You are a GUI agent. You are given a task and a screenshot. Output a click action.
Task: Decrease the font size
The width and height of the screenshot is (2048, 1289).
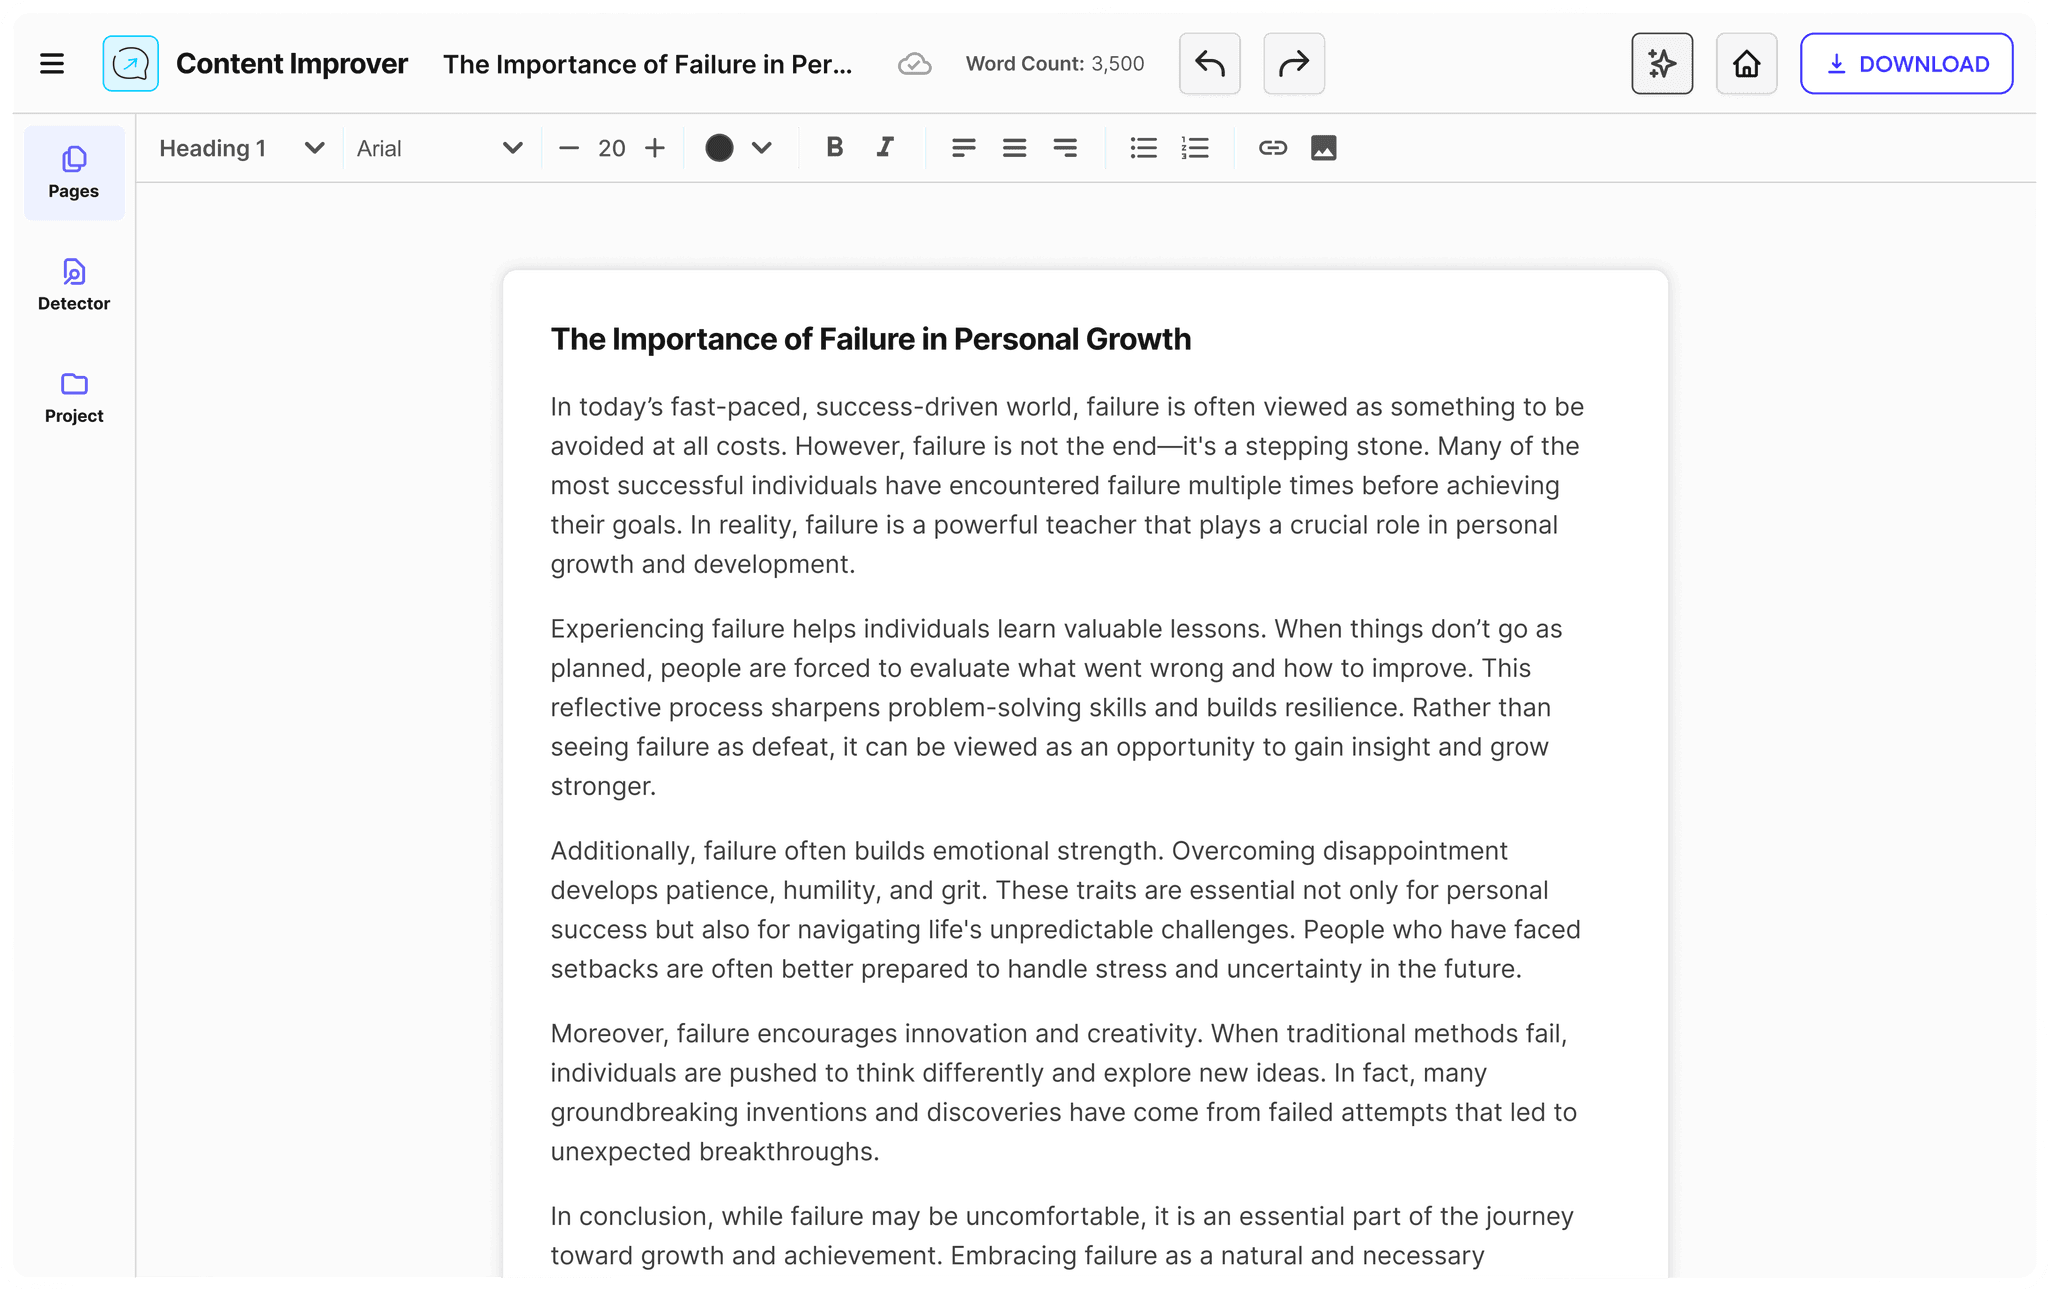click(x=569, y=148)
